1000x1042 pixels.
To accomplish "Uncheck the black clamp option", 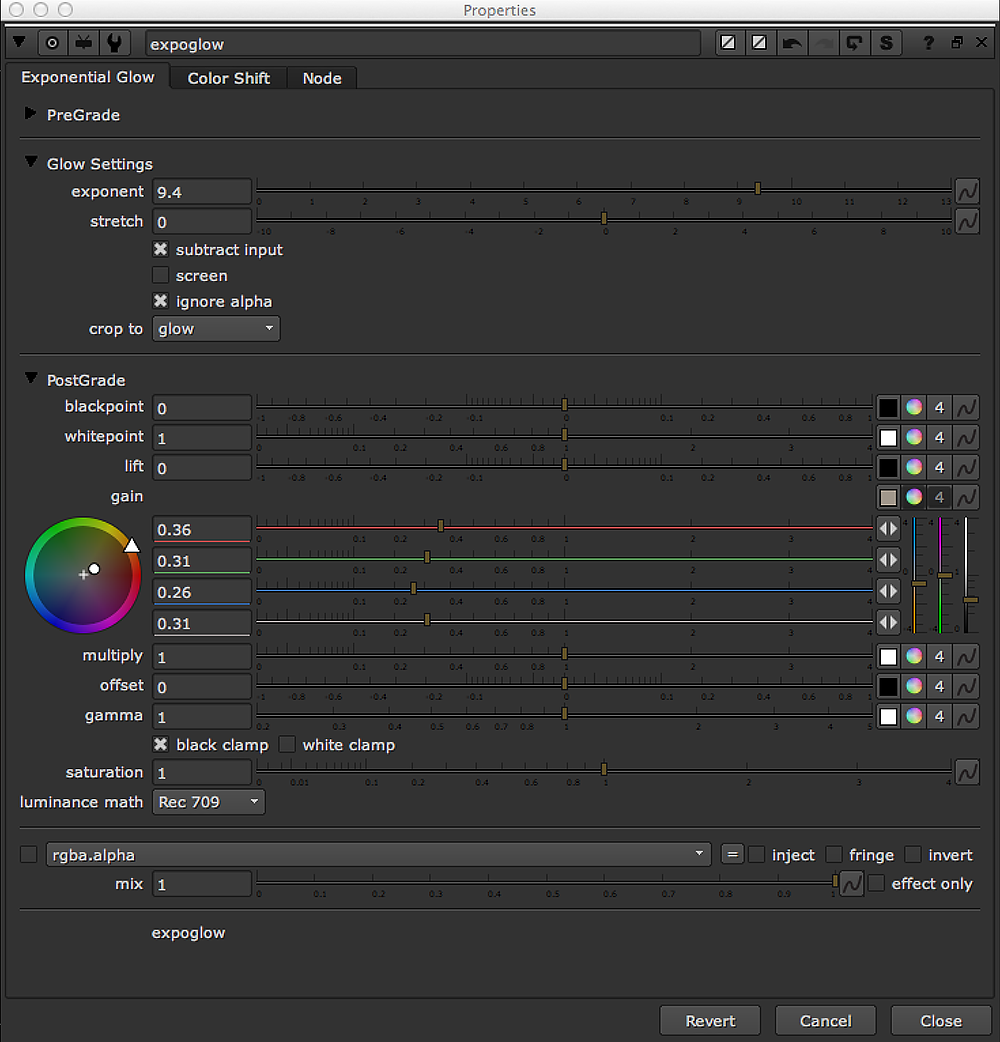I will point(160,744).
